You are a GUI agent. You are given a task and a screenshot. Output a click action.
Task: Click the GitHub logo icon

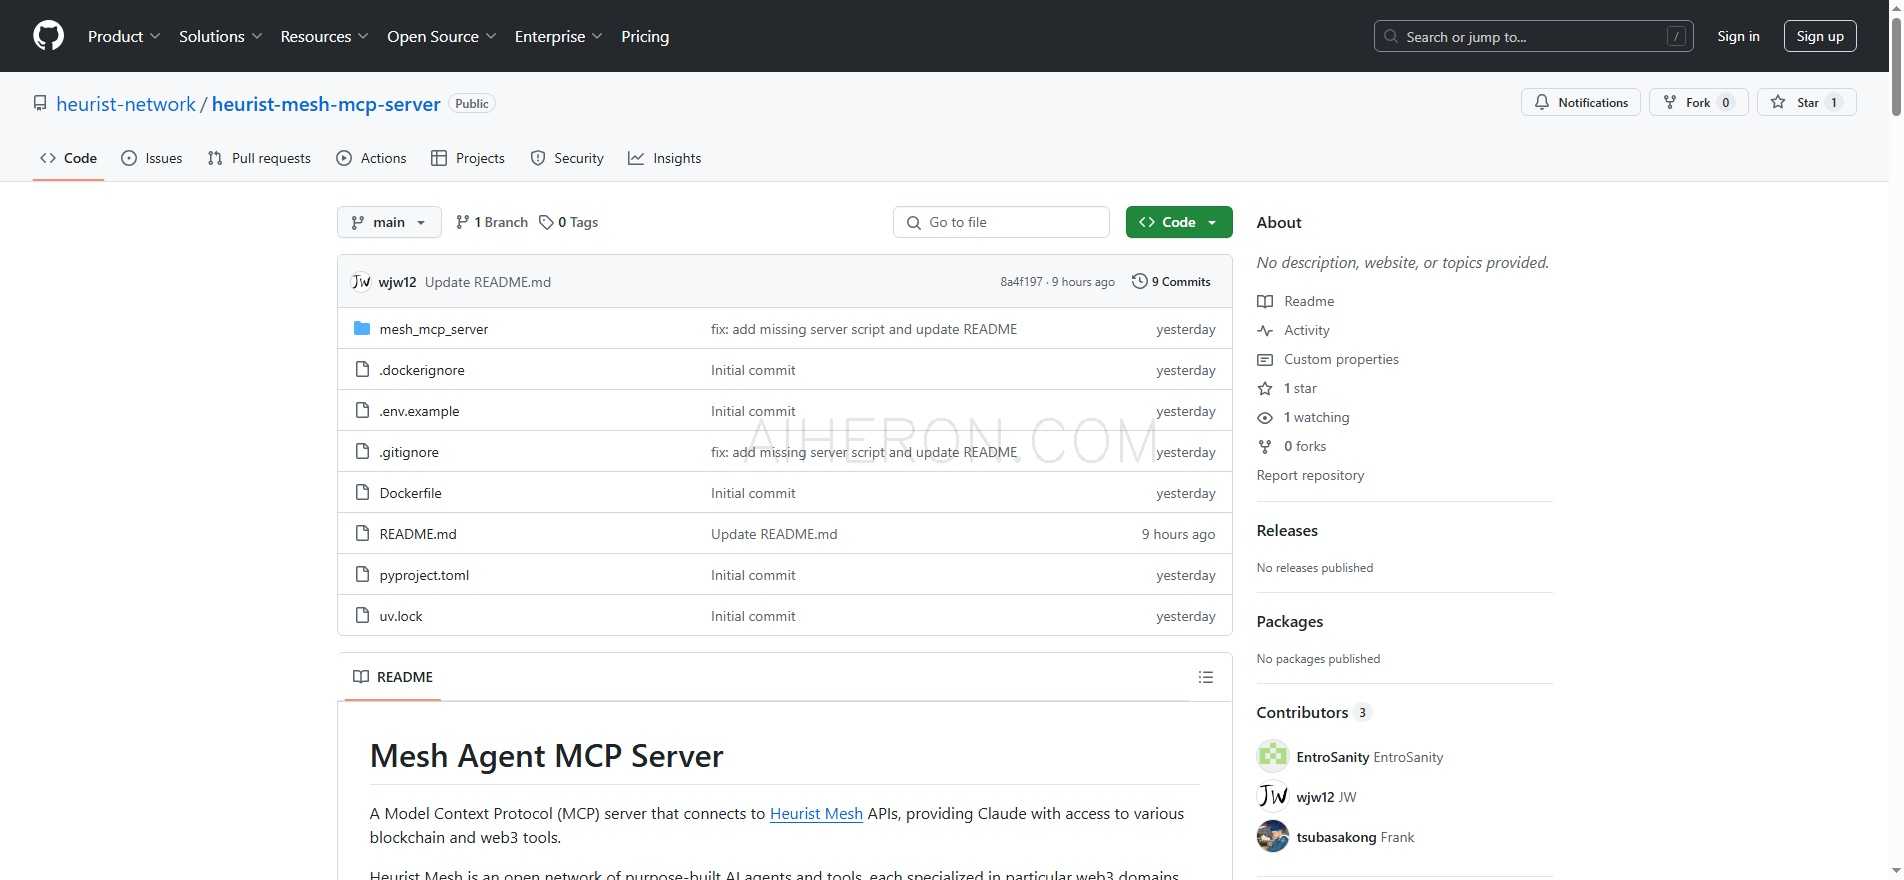[x=48, y=36]
